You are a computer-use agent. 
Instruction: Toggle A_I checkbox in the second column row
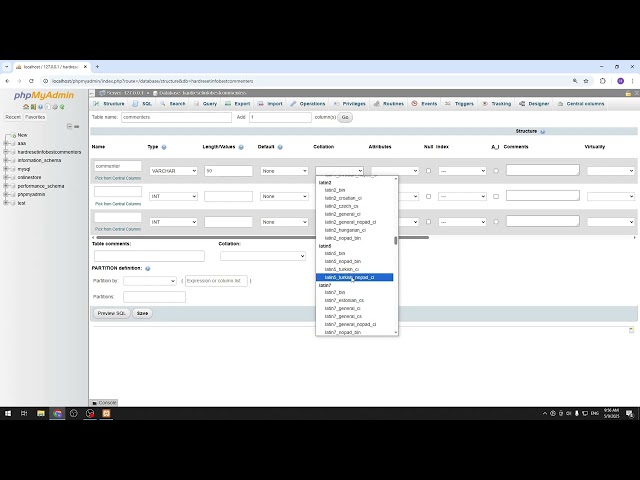coord(496,196)
